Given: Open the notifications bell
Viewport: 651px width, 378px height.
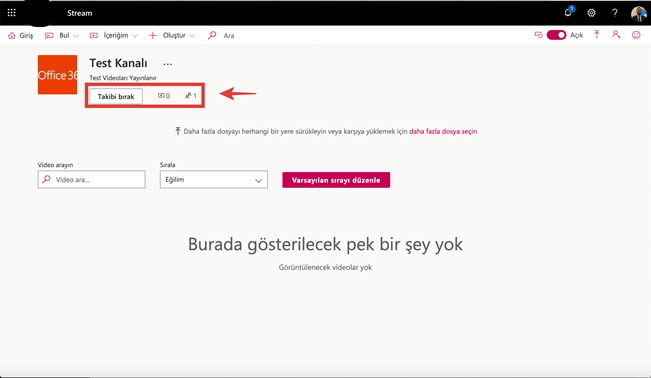Looking at the screenshot, I should [568, 12].
